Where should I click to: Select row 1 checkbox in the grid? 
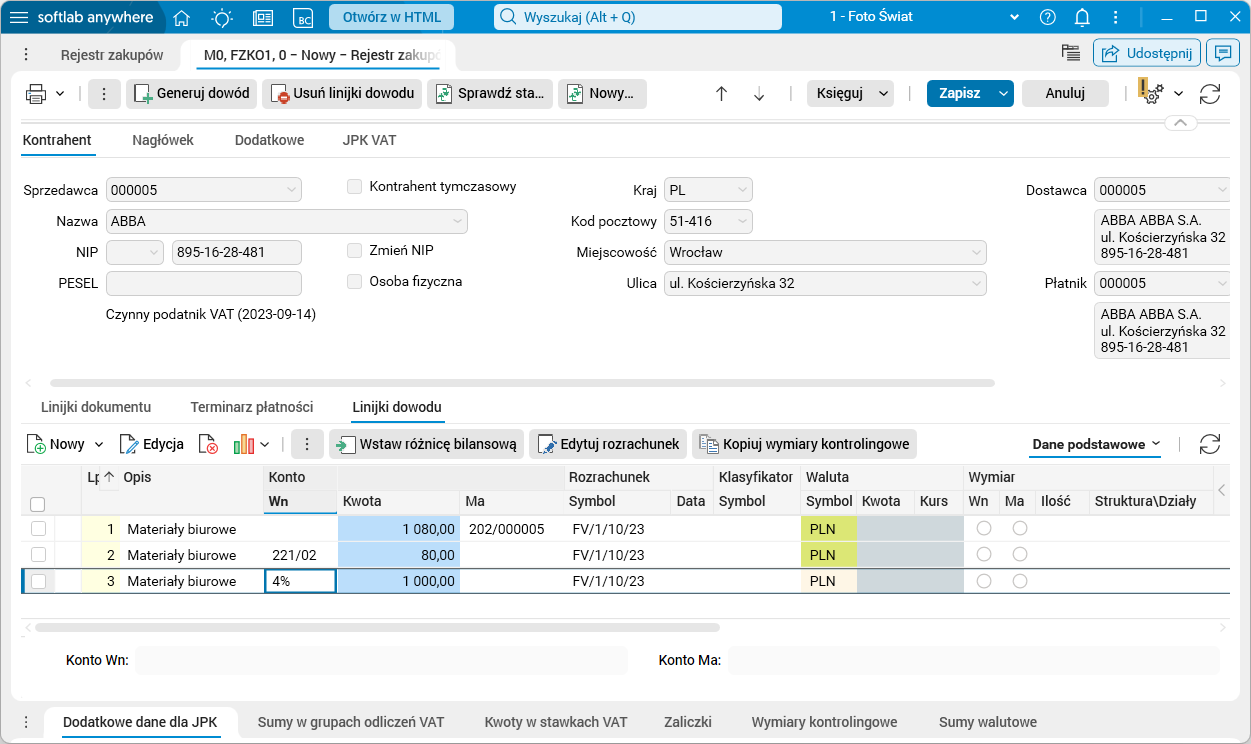tap(38, 528)
